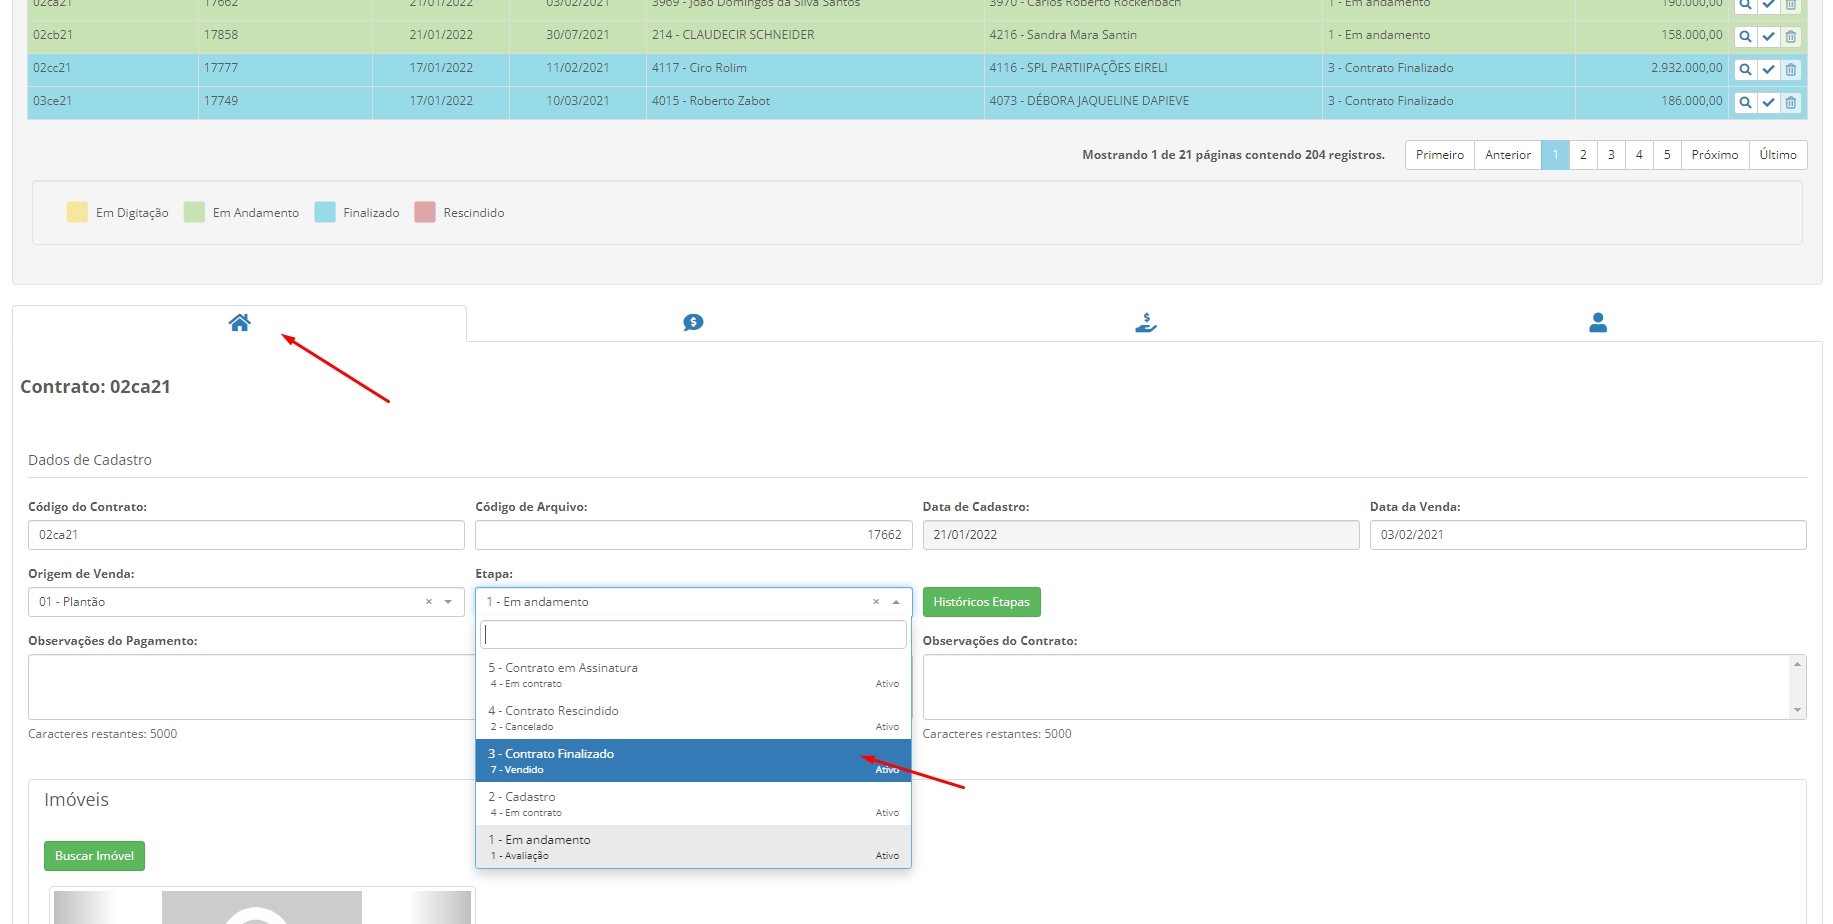Select pagination page 2
The image size is (1833, 924).
click(x=1583, y=155)
